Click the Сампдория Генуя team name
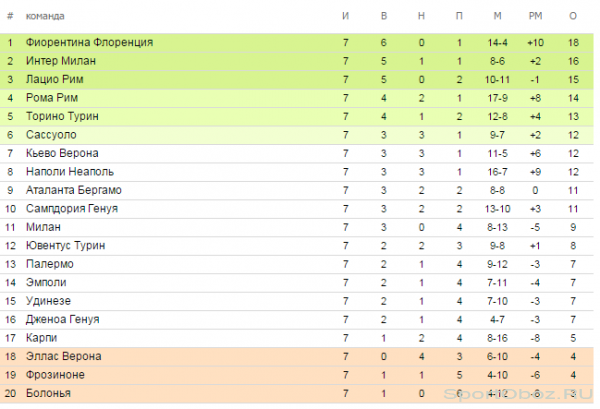The width and height of the screenshot is (600, 409). 72,209
